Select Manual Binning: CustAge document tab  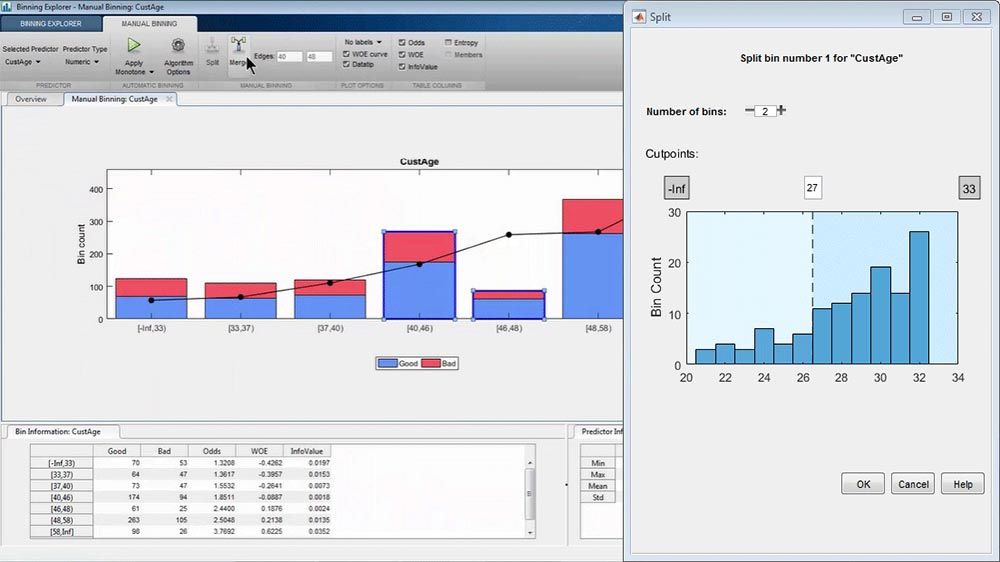115,99
